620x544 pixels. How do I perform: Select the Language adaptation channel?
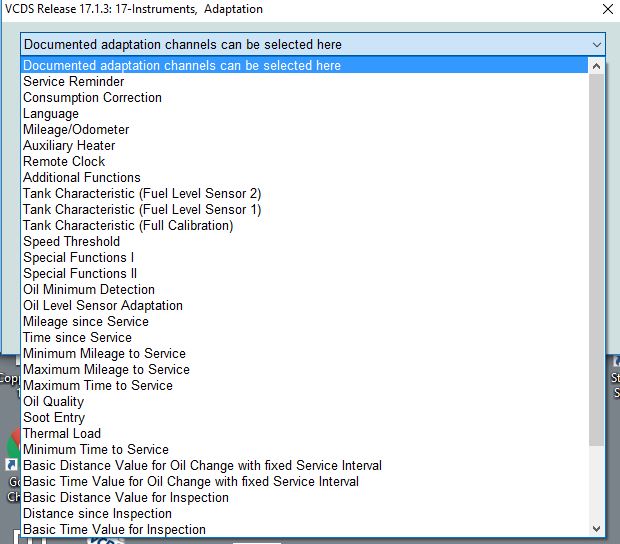(51, 114)
